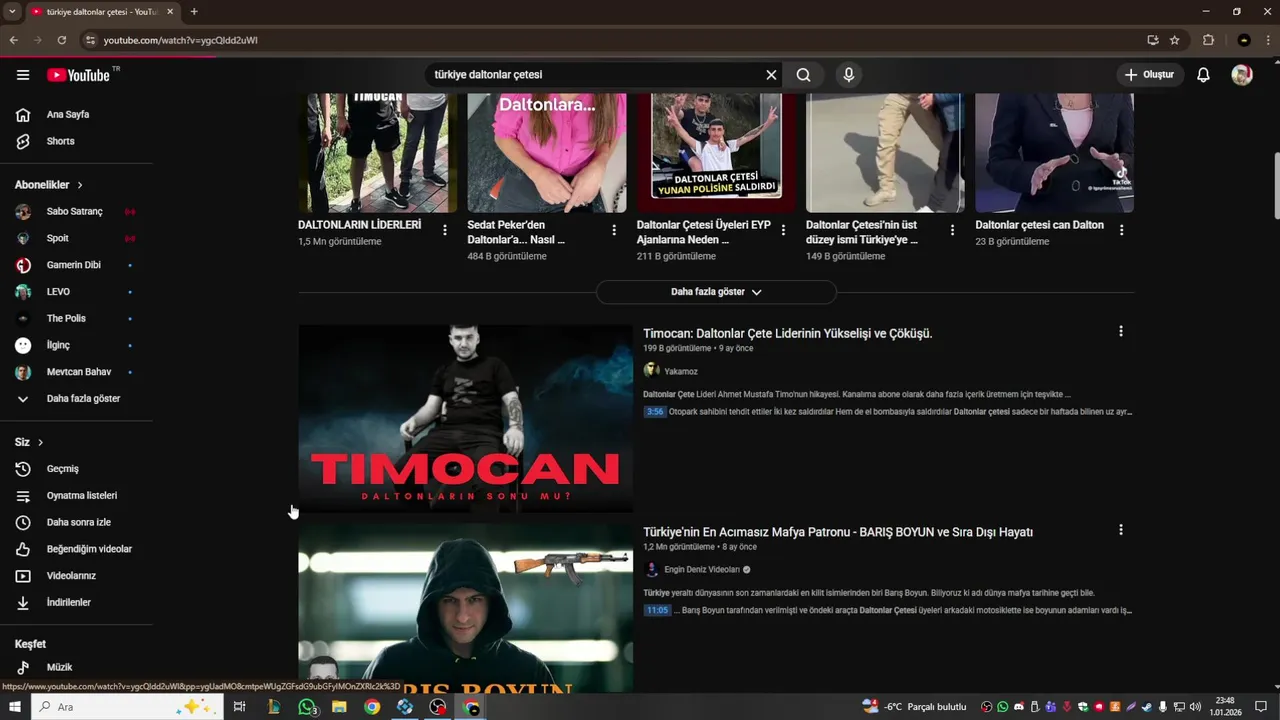
Task: Click the Barış Boyun video title
Action: click(x=838, y=532)
